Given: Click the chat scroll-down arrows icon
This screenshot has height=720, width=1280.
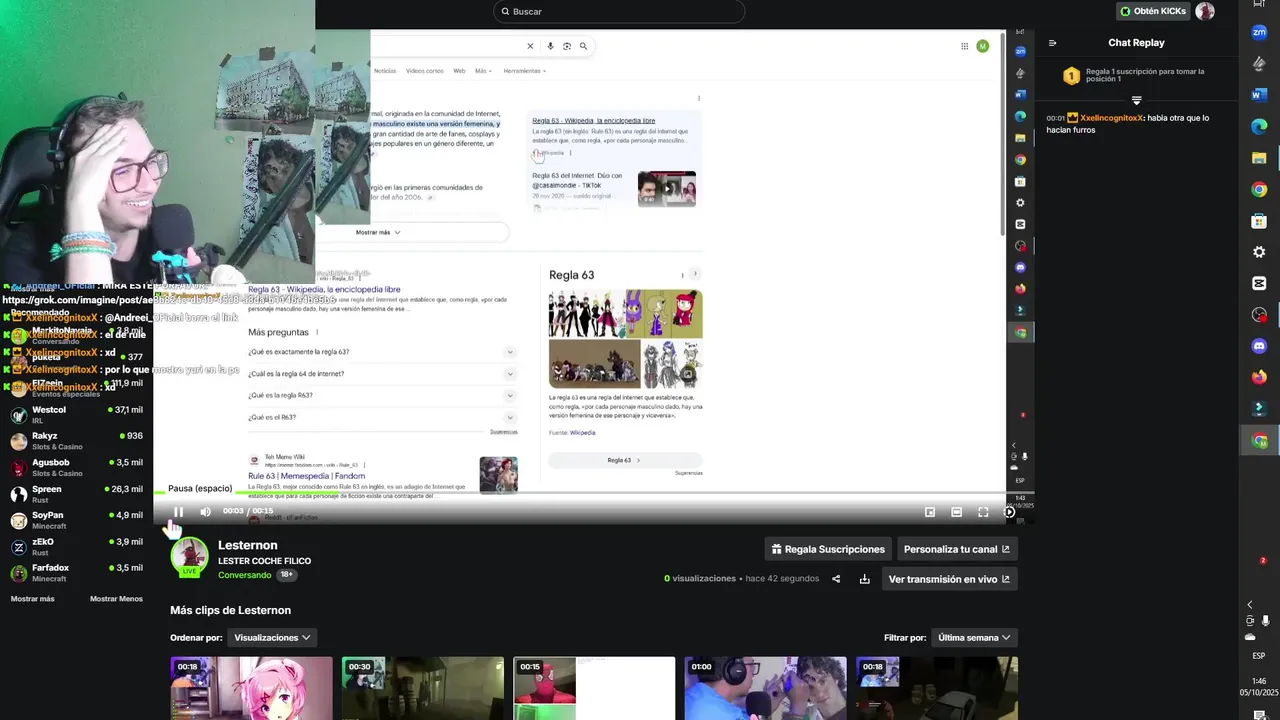Looking at the screenshot, I should point(1136,100).
